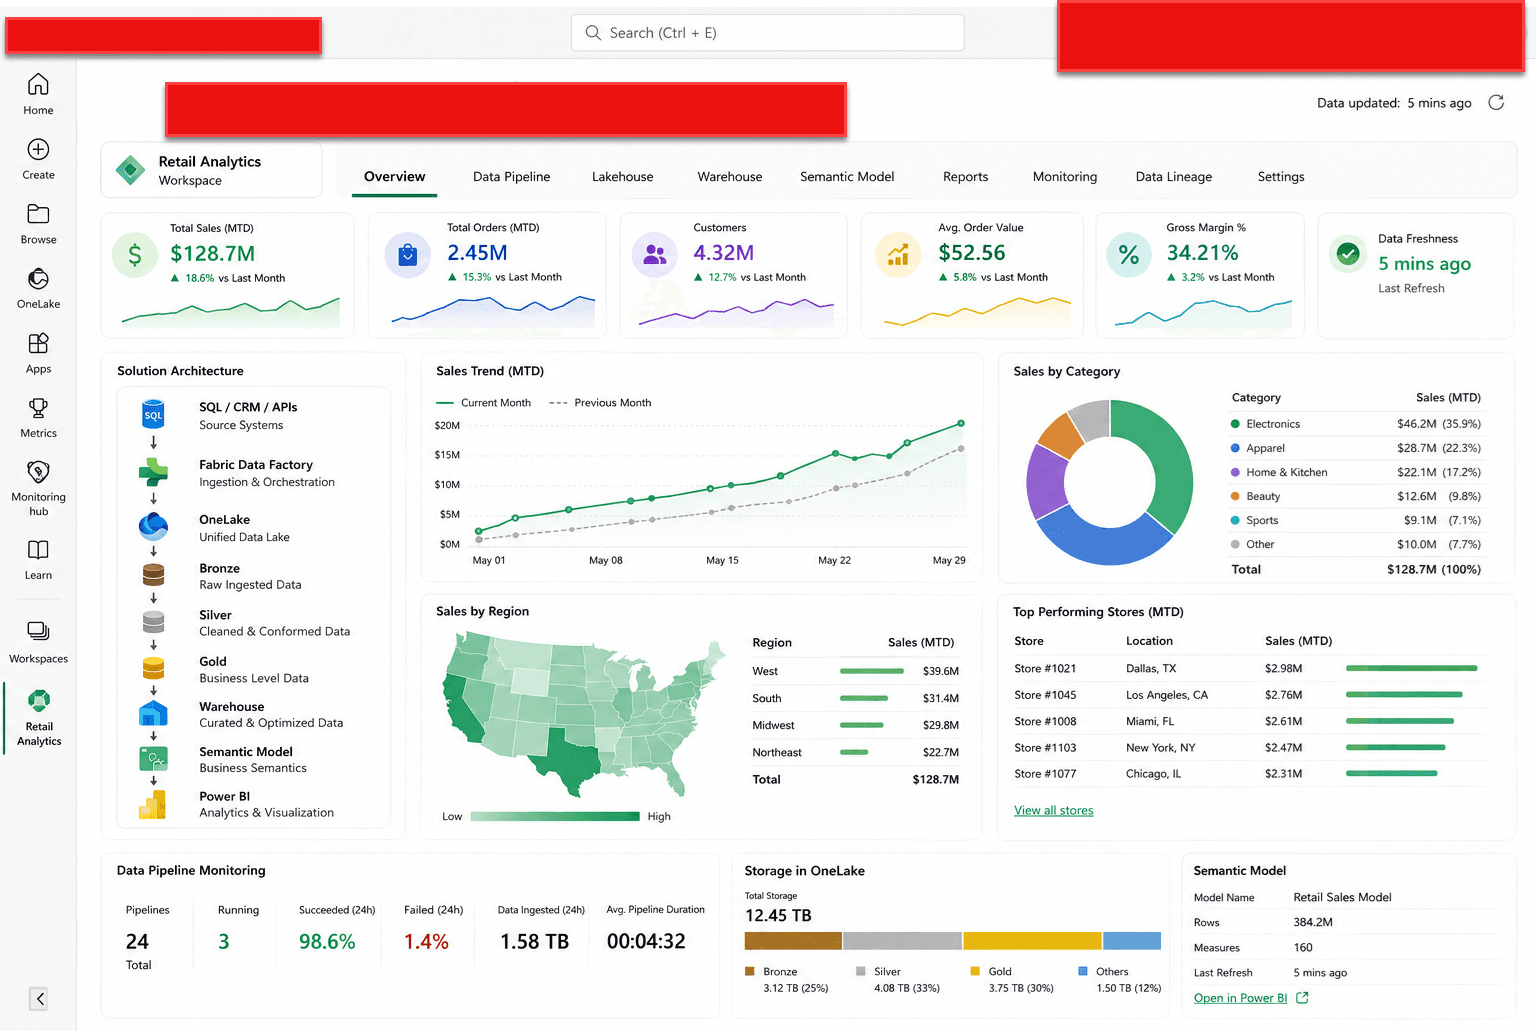This screenshot has height=1031, width=1536.
Task: Open the Browse folder icon
Action: pos(38,214)
